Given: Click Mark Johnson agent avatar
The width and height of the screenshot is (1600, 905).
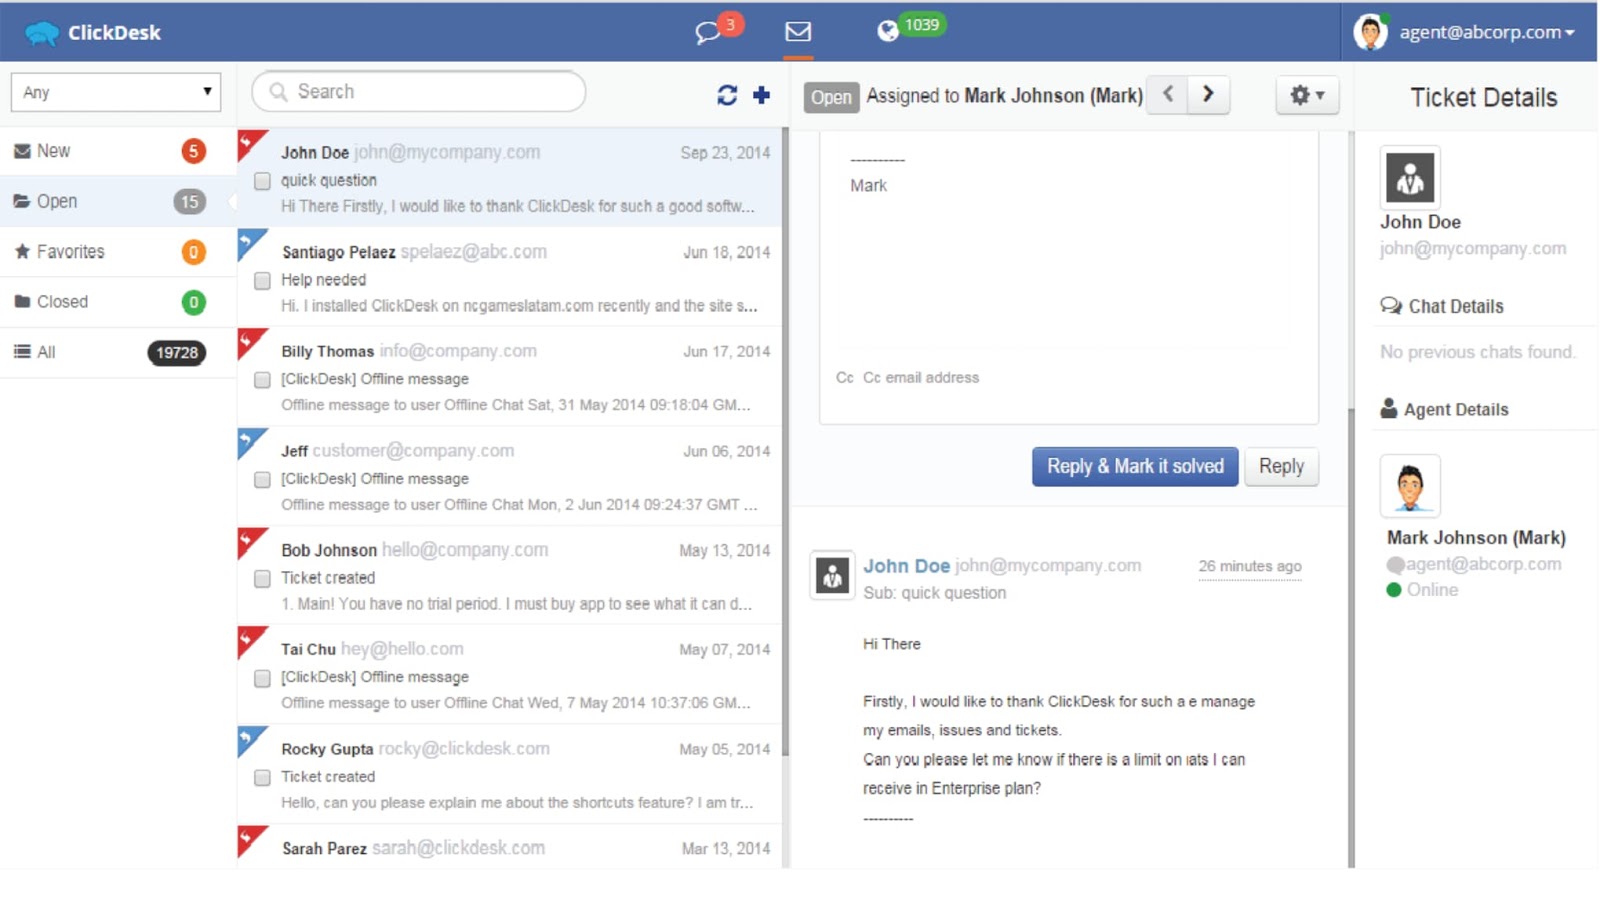Looking at the screenshot, I should click(x=1410, y=485).
